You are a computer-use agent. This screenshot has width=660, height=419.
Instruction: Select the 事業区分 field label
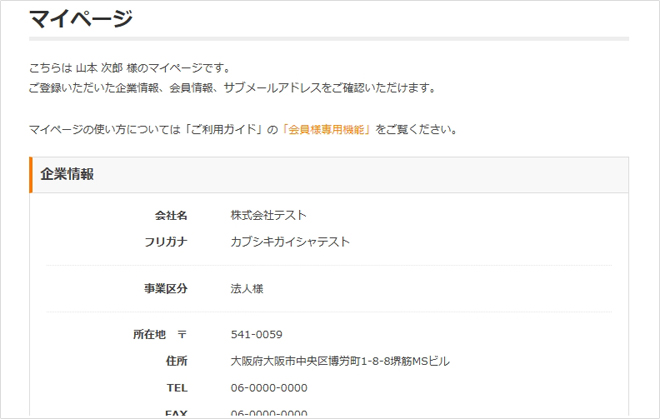coord(166,289)
